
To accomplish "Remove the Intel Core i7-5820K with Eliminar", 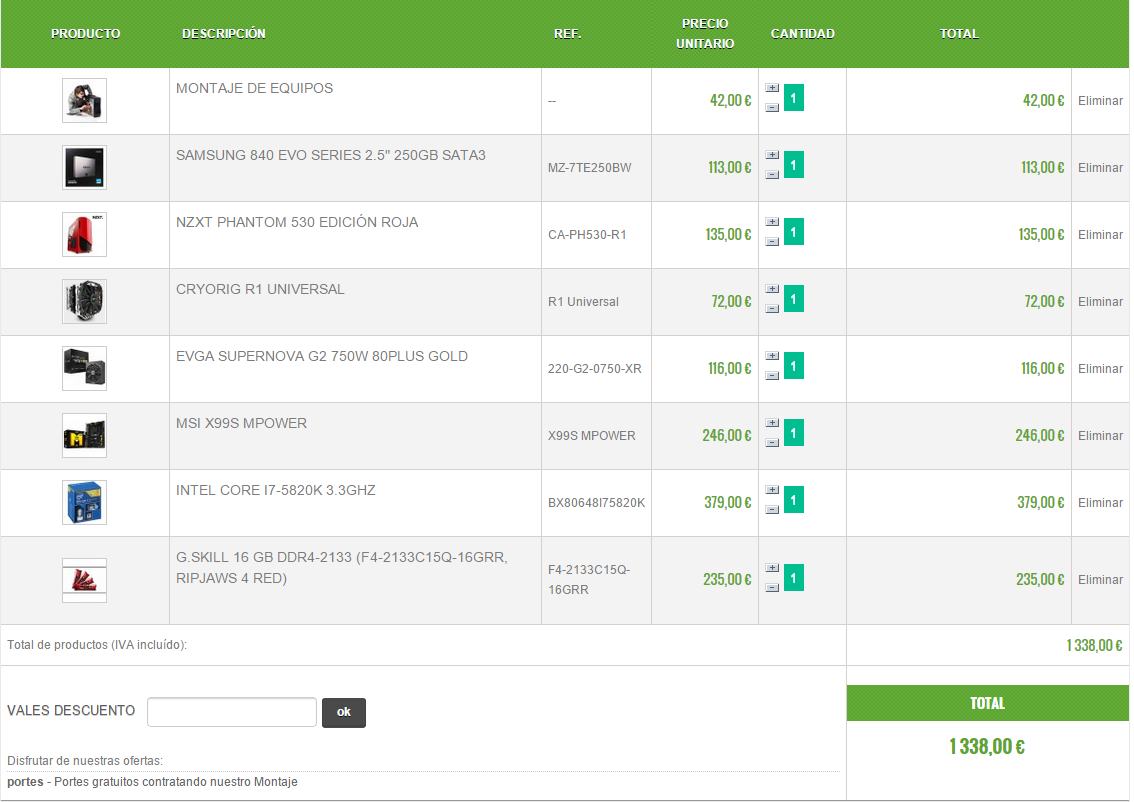I will (1100, 503).
